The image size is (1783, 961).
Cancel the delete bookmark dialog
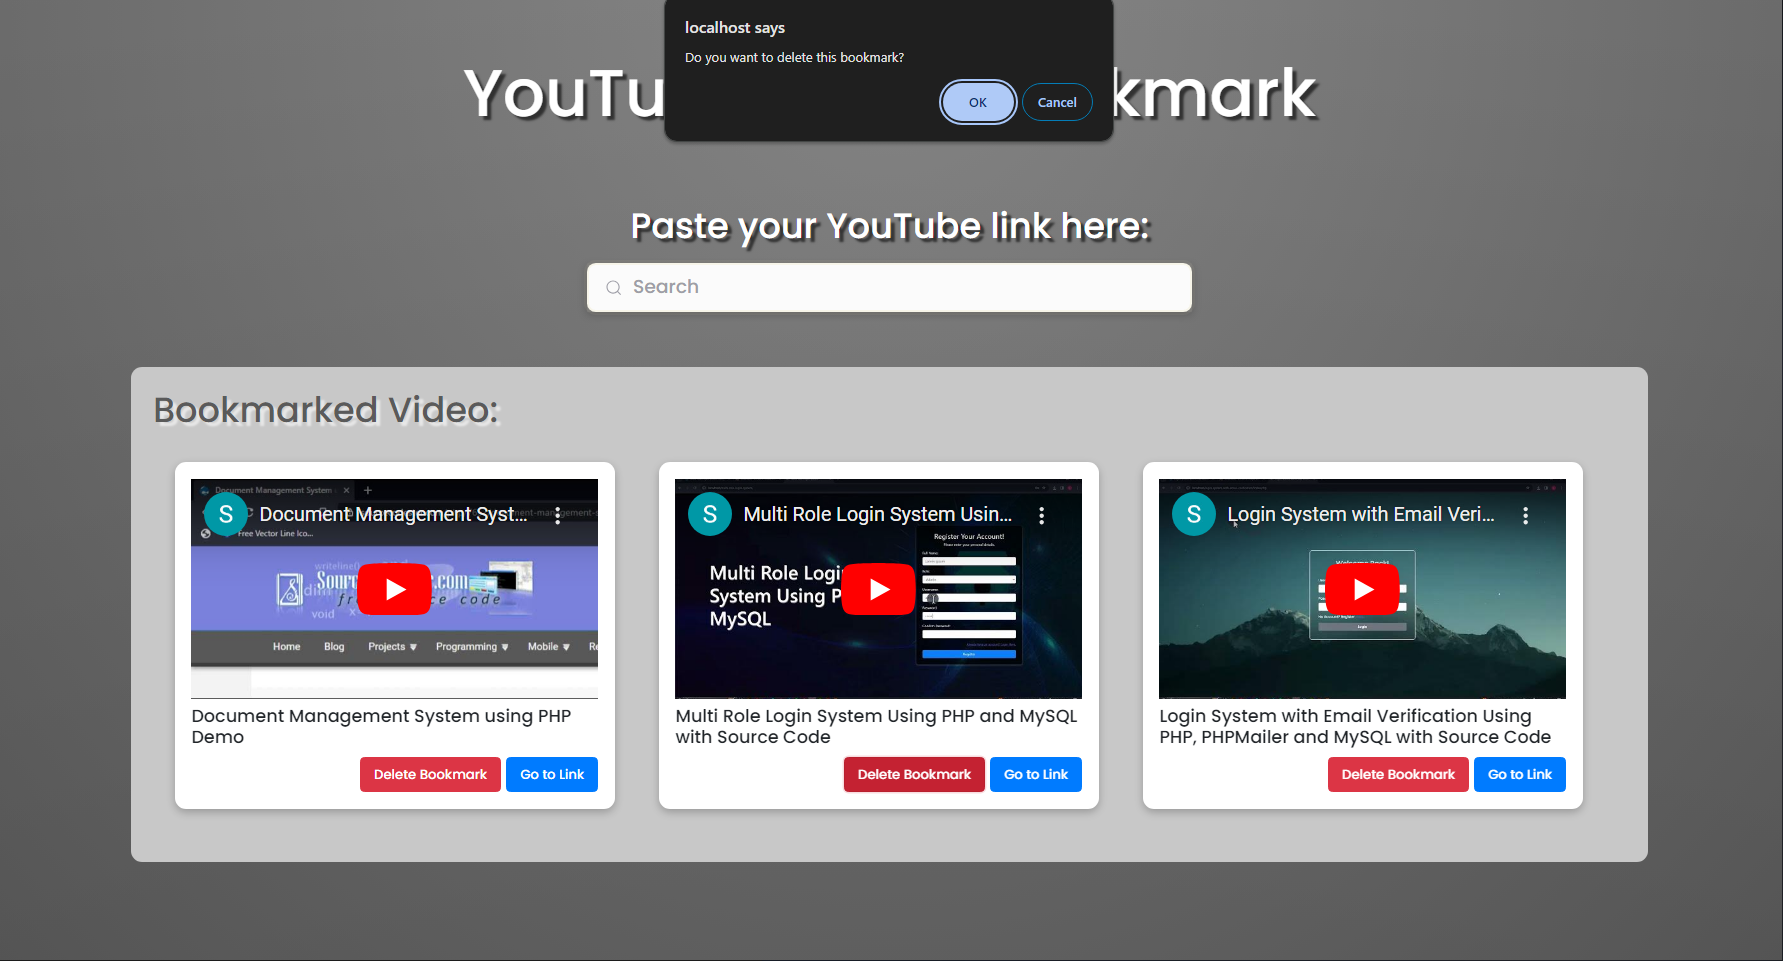(1057, 102)
